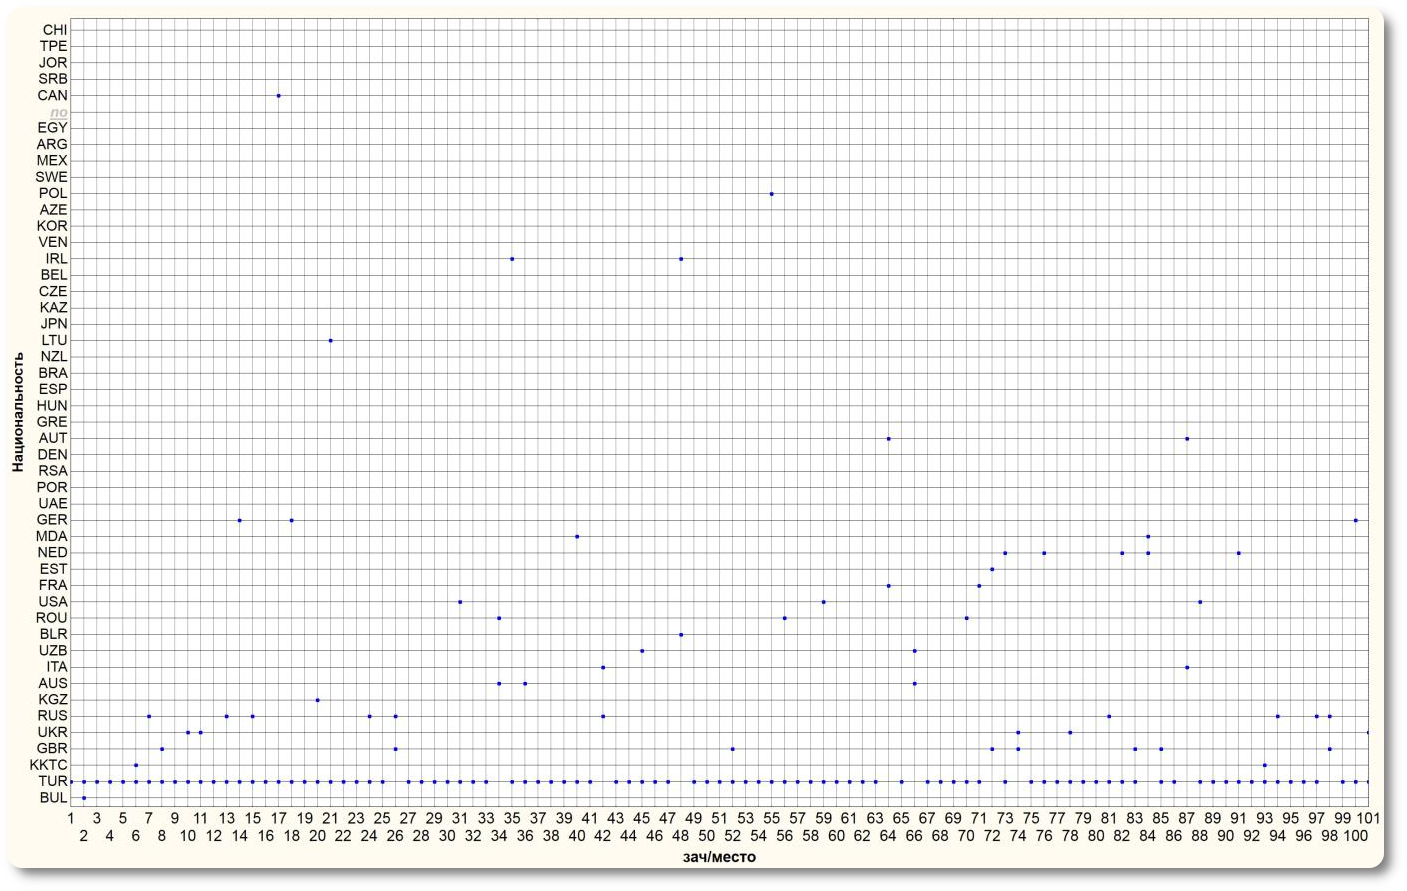The width and height of the screenshot is (1407, 891).
Task: Click the AUT data point at place 87
Action: (x=1187, y=438)
